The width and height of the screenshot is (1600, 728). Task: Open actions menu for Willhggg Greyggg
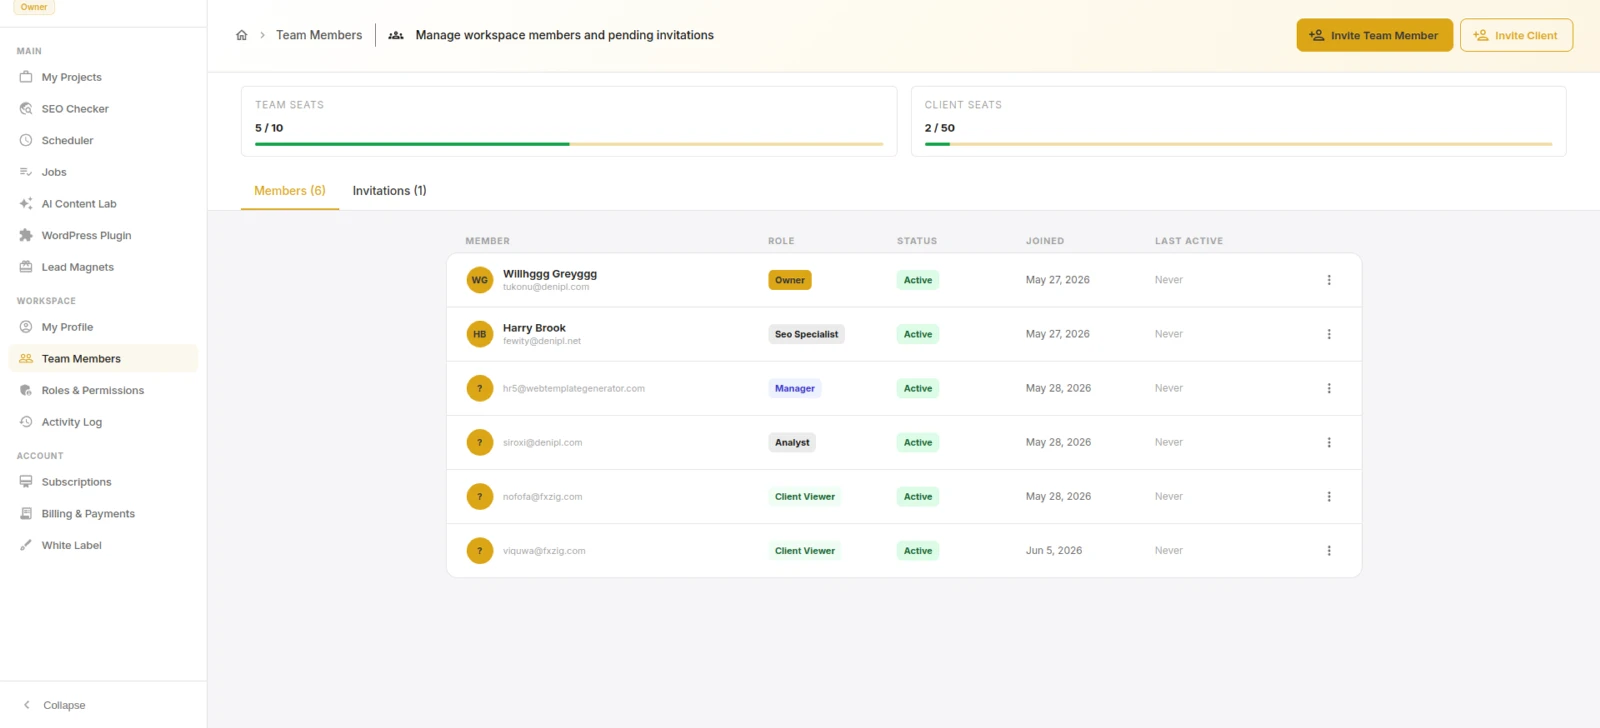(x=1329, y=280)
